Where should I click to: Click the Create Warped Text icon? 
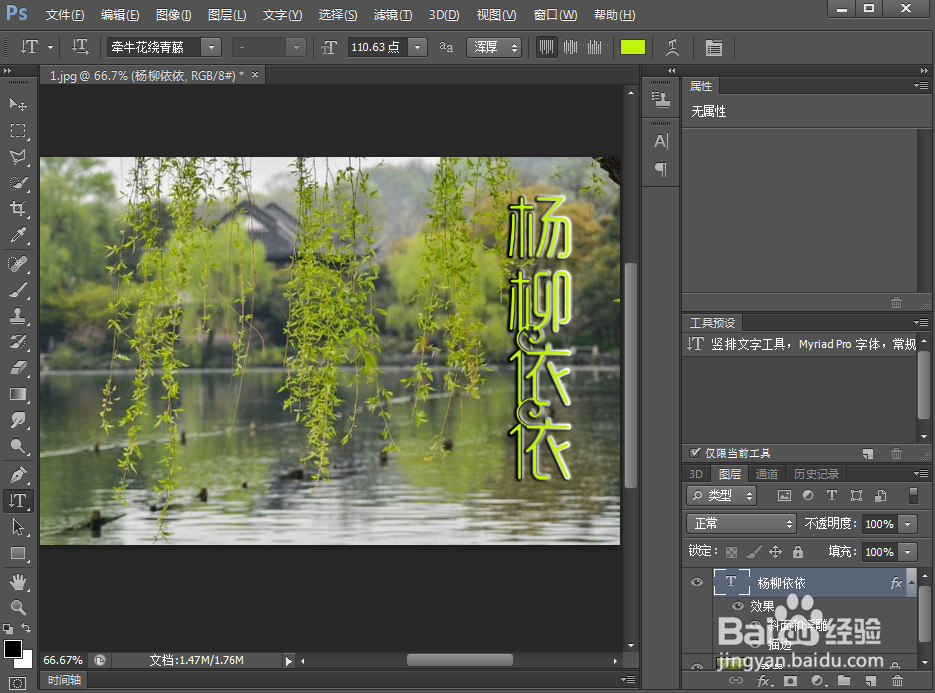[x=673, y=47]
